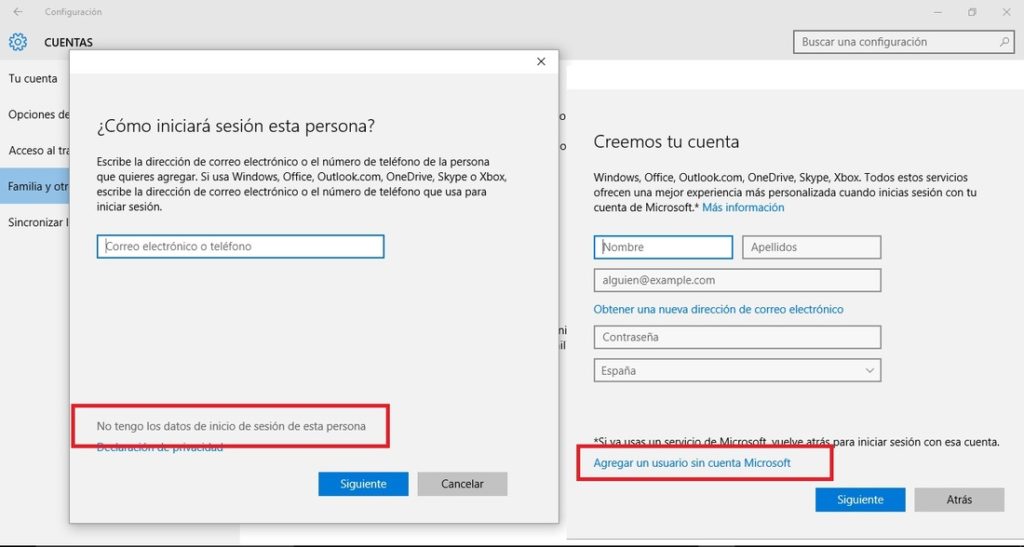Click the Correo electrónico o teléfono field
The image size is (1024, 547).
coord(240,247)
